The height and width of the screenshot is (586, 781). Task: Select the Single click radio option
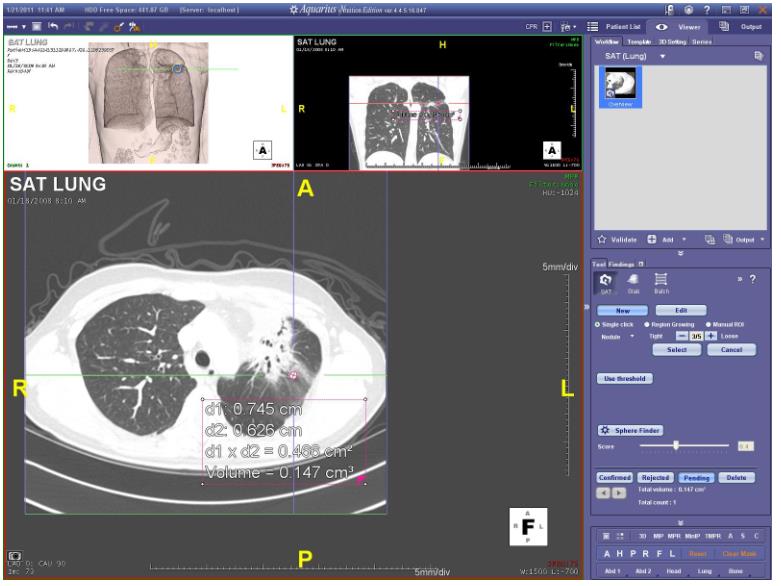tap(598, 324)
